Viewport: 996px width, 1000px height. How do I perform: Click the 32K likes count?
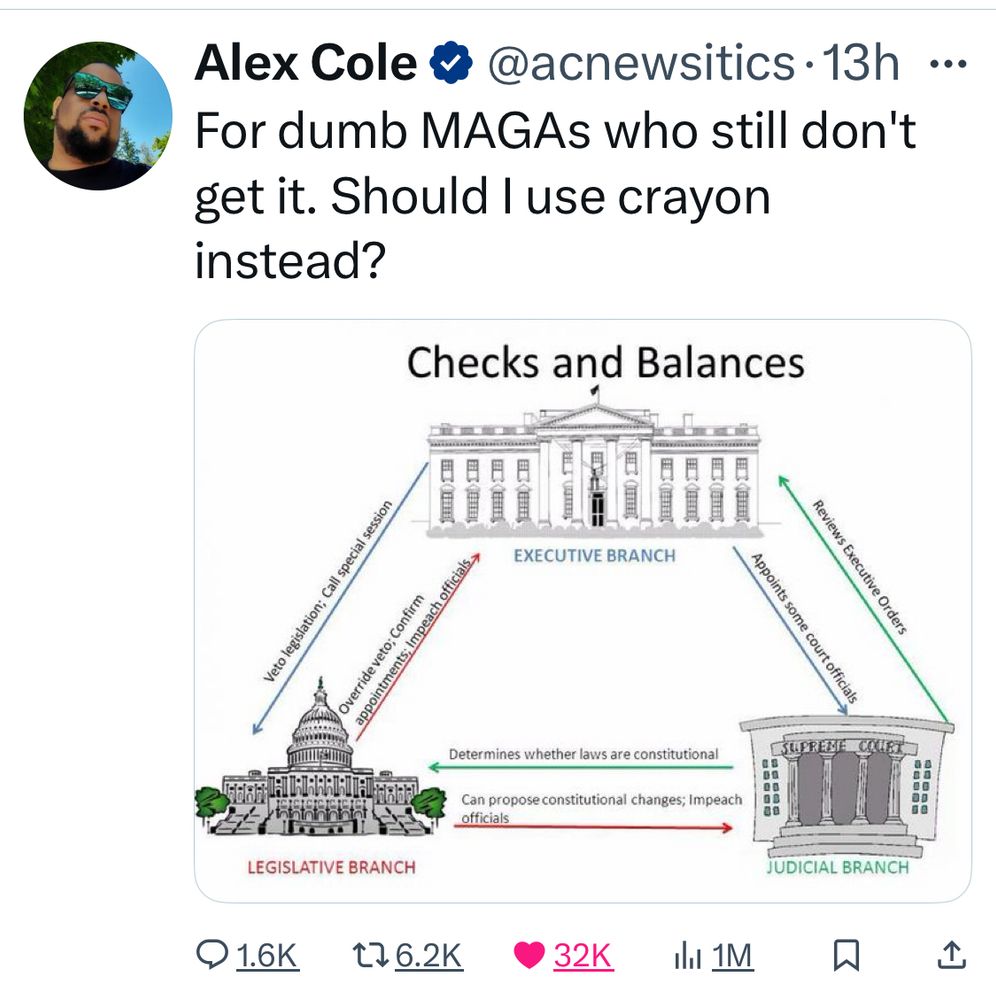582,956
